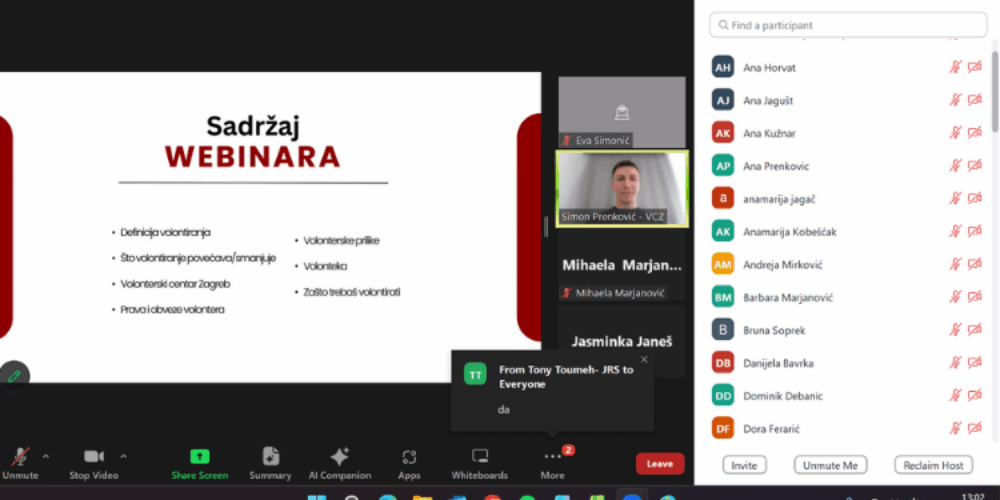The width and height of the screenshot is (1000, 500).
Task: Select Simon Prenković's video thumbnail
Action: click(x=622, y=188)
